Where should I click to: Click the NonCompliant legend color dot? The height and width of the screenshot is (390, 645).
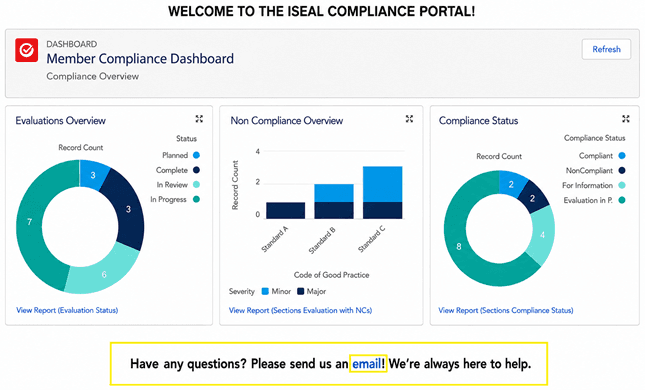point(622,170)
